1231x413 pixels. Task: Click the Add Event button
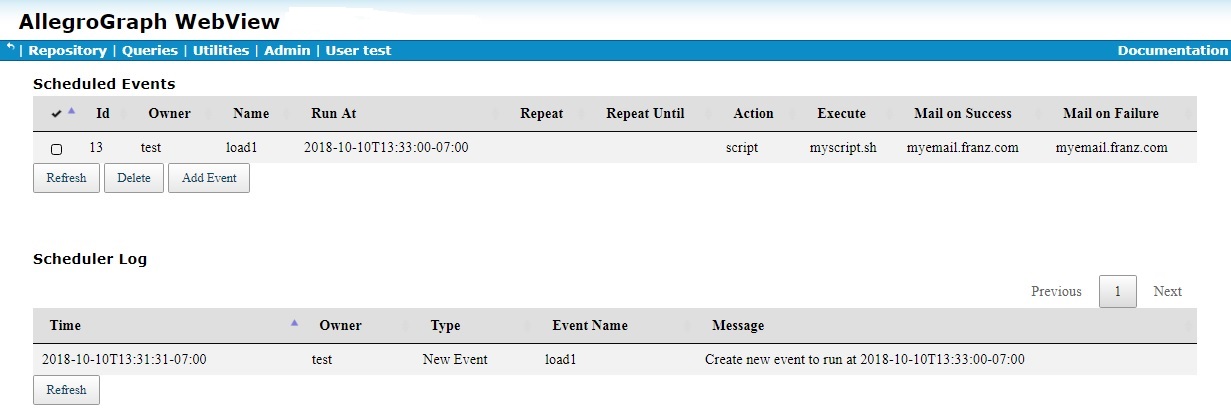tap(208, 178)
